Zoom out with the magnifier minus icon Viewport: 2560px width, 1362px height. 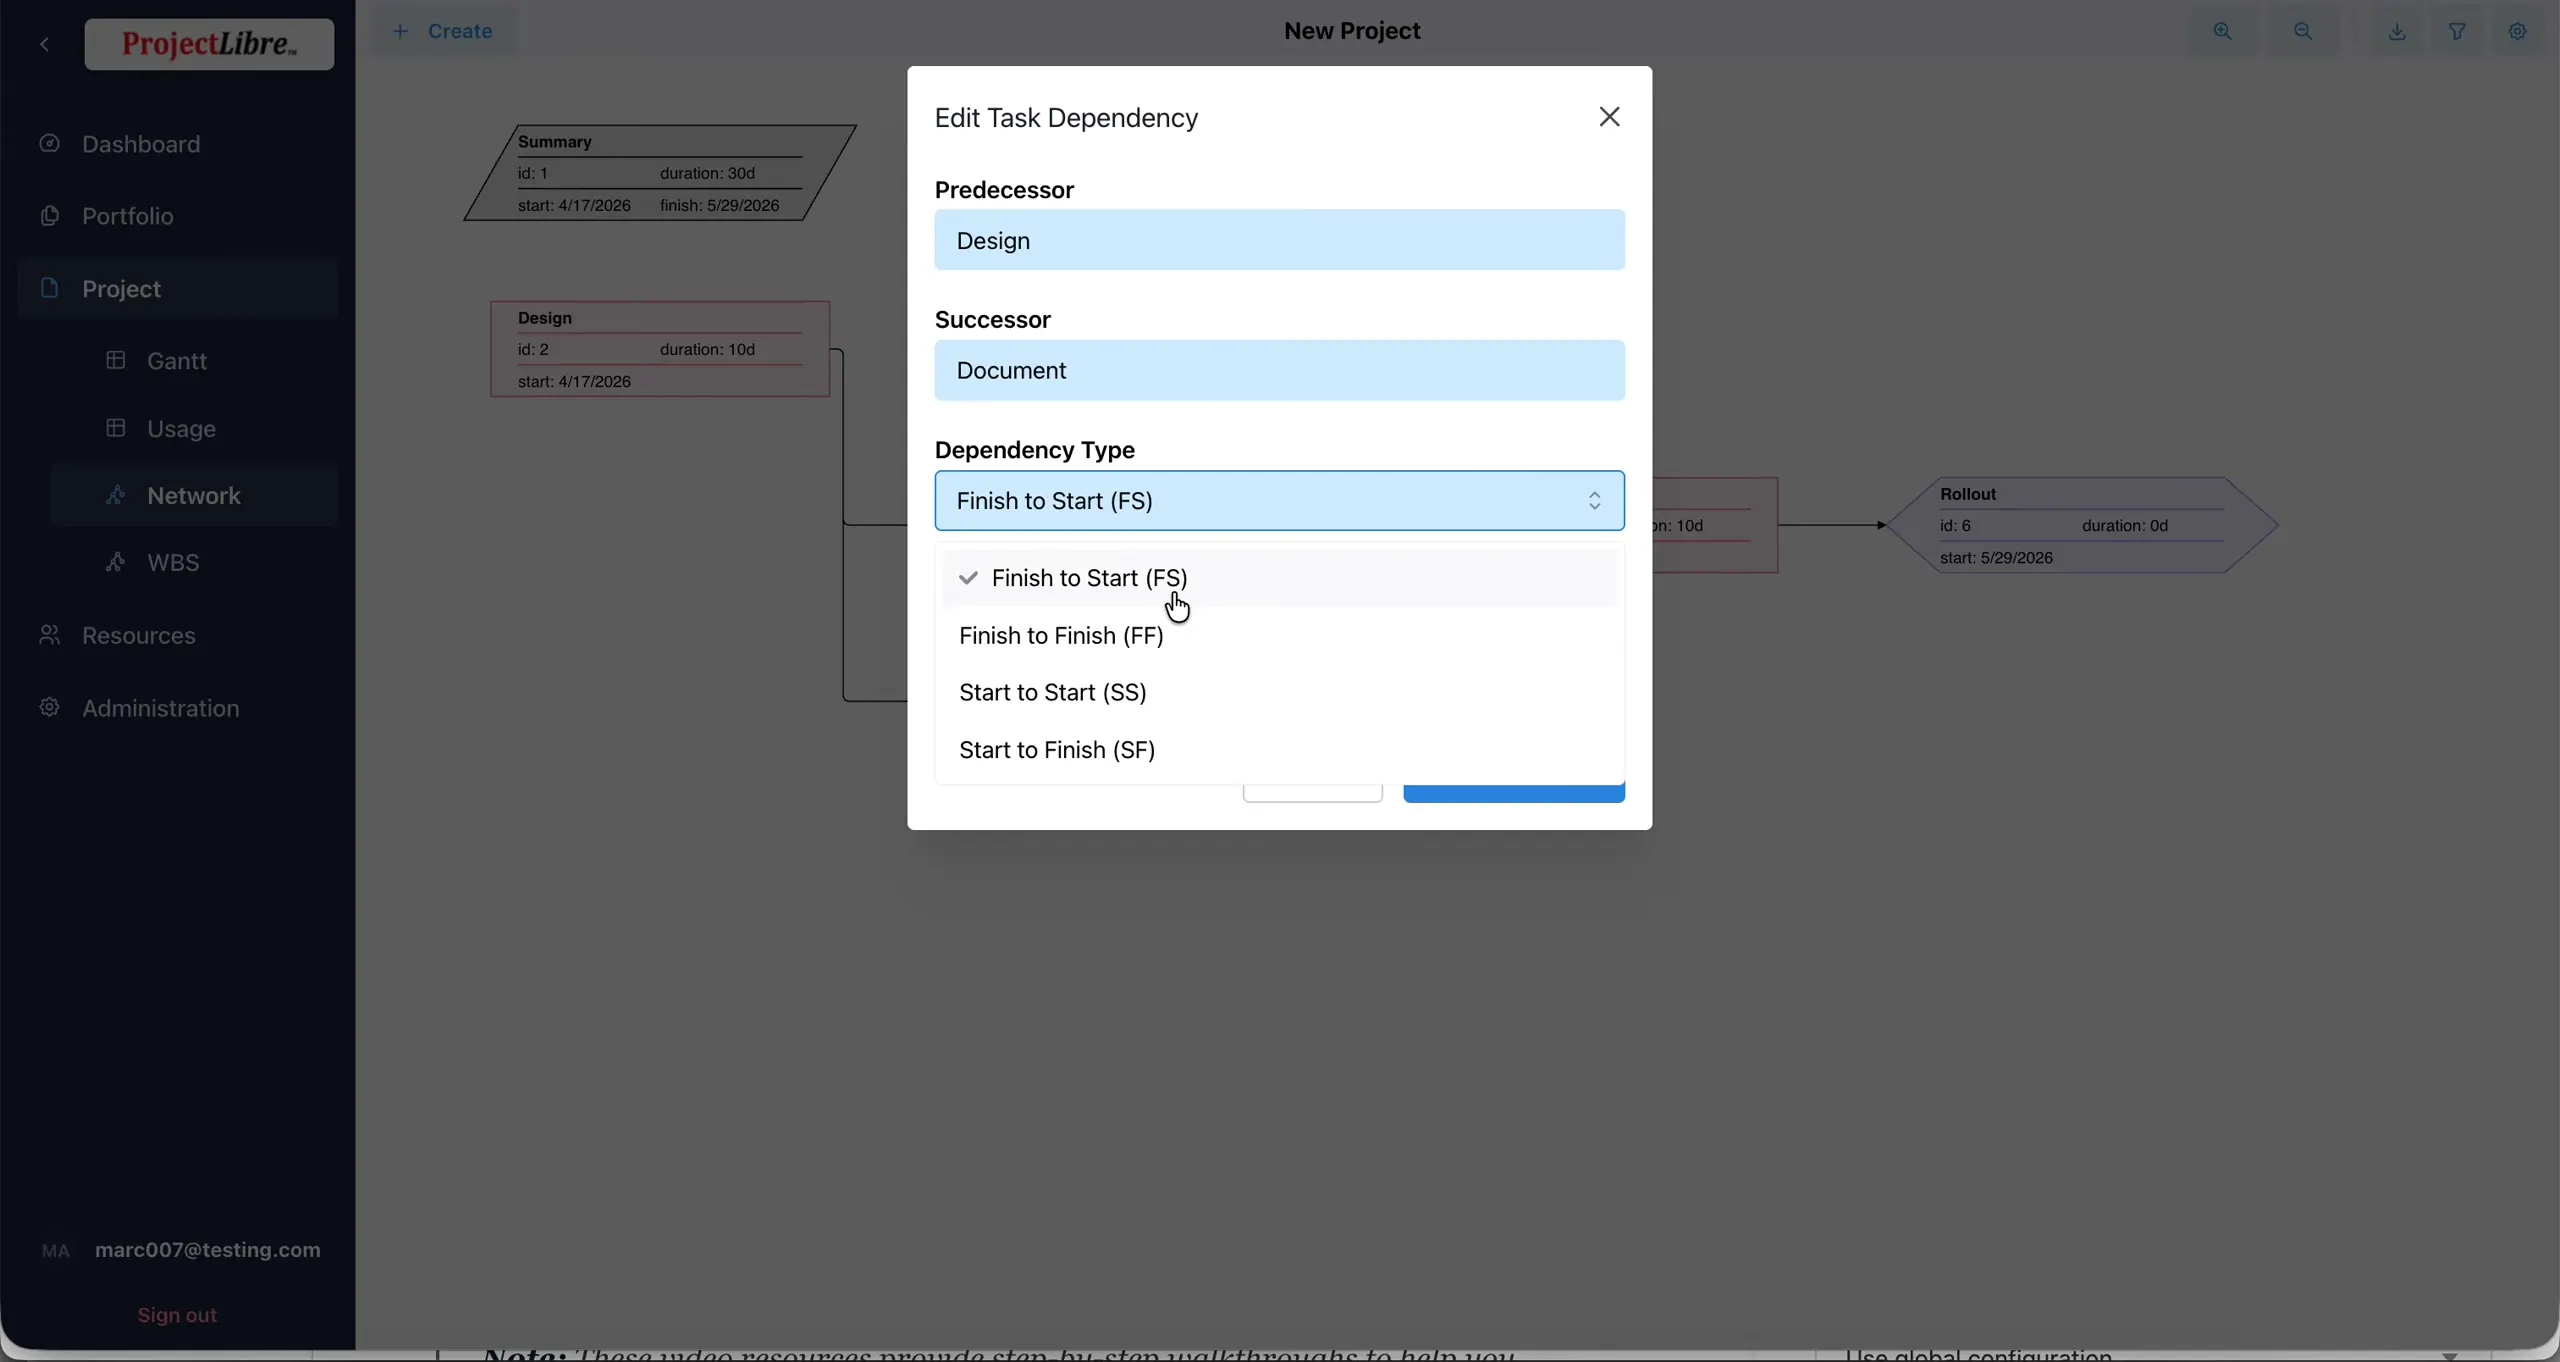2302,31
